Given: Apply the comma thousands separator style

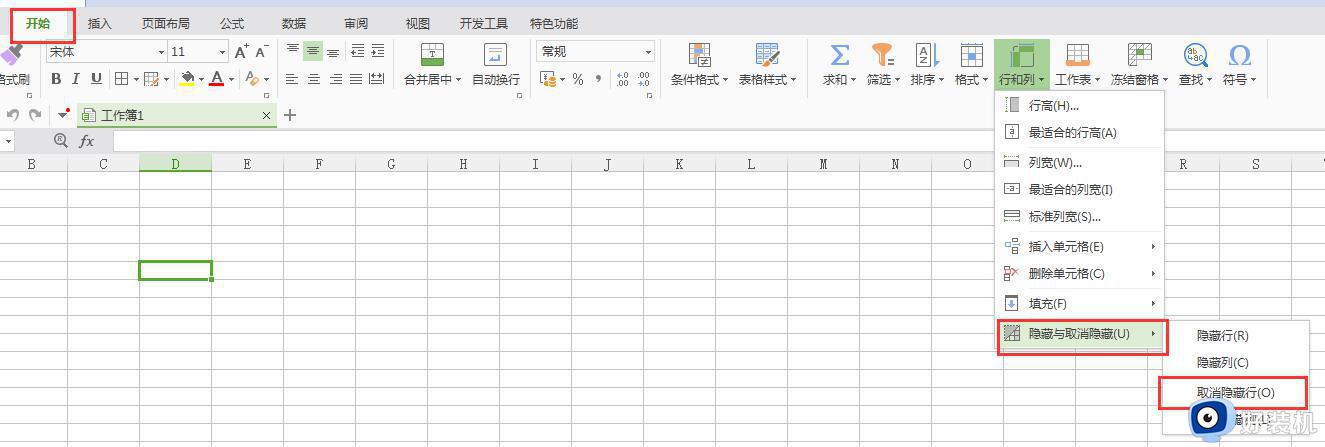Looking at the screenshot, I should tap(598, 79).
